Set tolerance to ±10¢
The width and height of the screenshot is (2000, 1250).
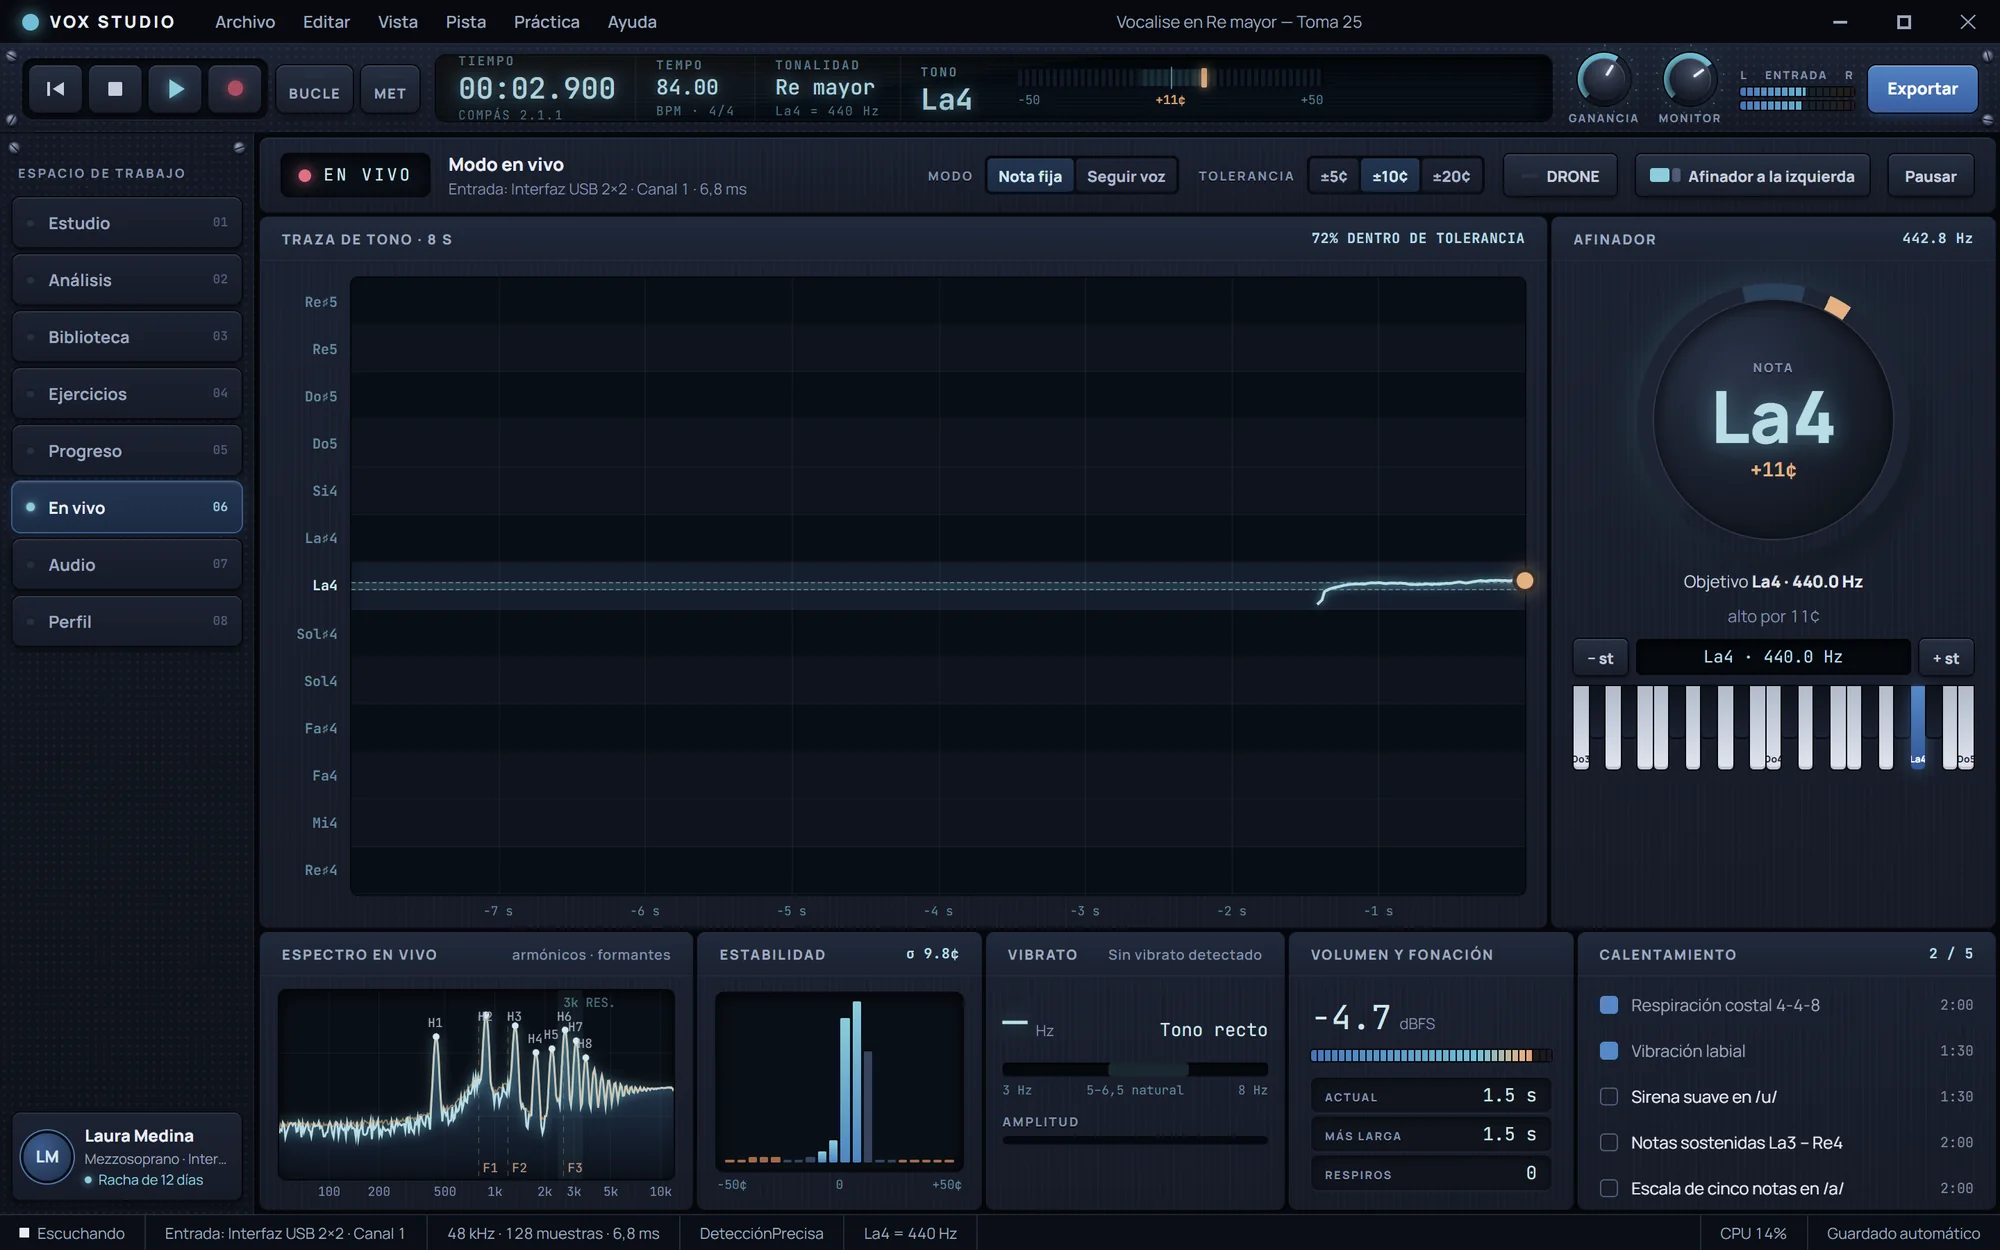[1390, 176]
